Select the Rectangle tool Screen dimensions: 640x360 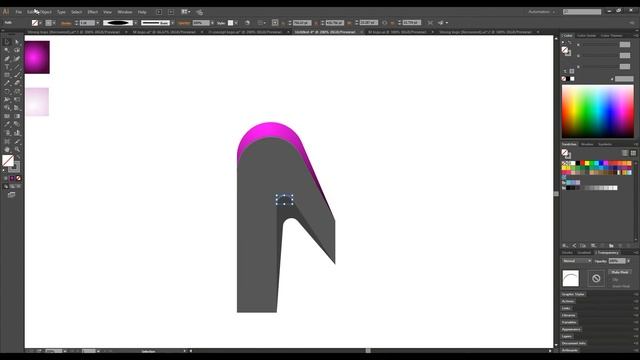[7, 75]
